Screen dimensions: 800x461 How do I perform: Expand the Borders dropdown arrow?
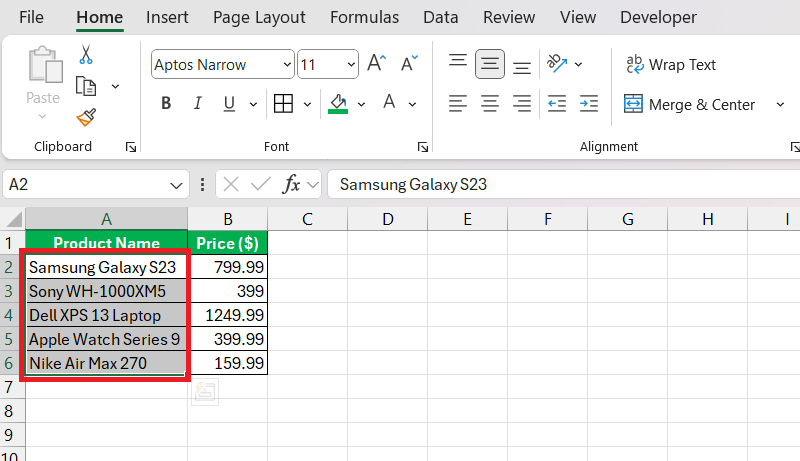[307, 105]
